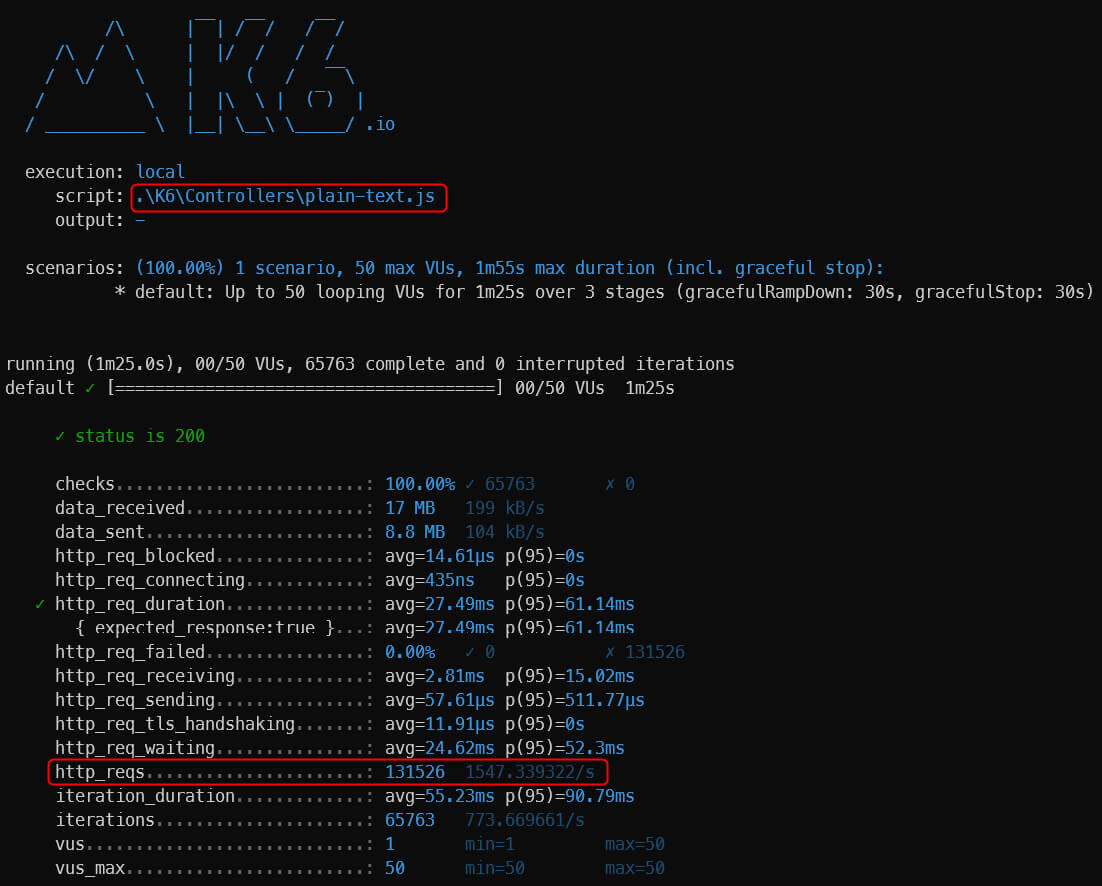Click the http_reqs rate 1547.339322/s
The image size is (1102, 886).
tap(529, 772)
